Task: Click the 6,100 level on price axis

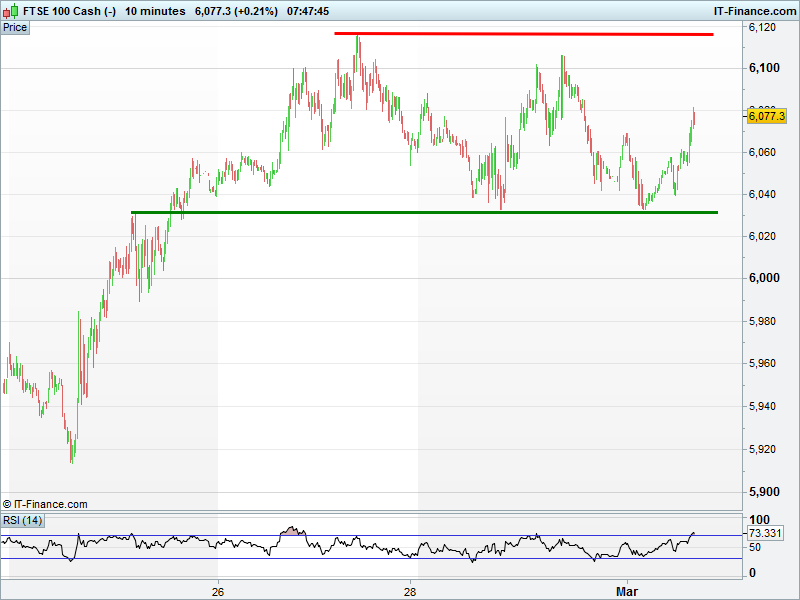Action: tap(764, 68)
